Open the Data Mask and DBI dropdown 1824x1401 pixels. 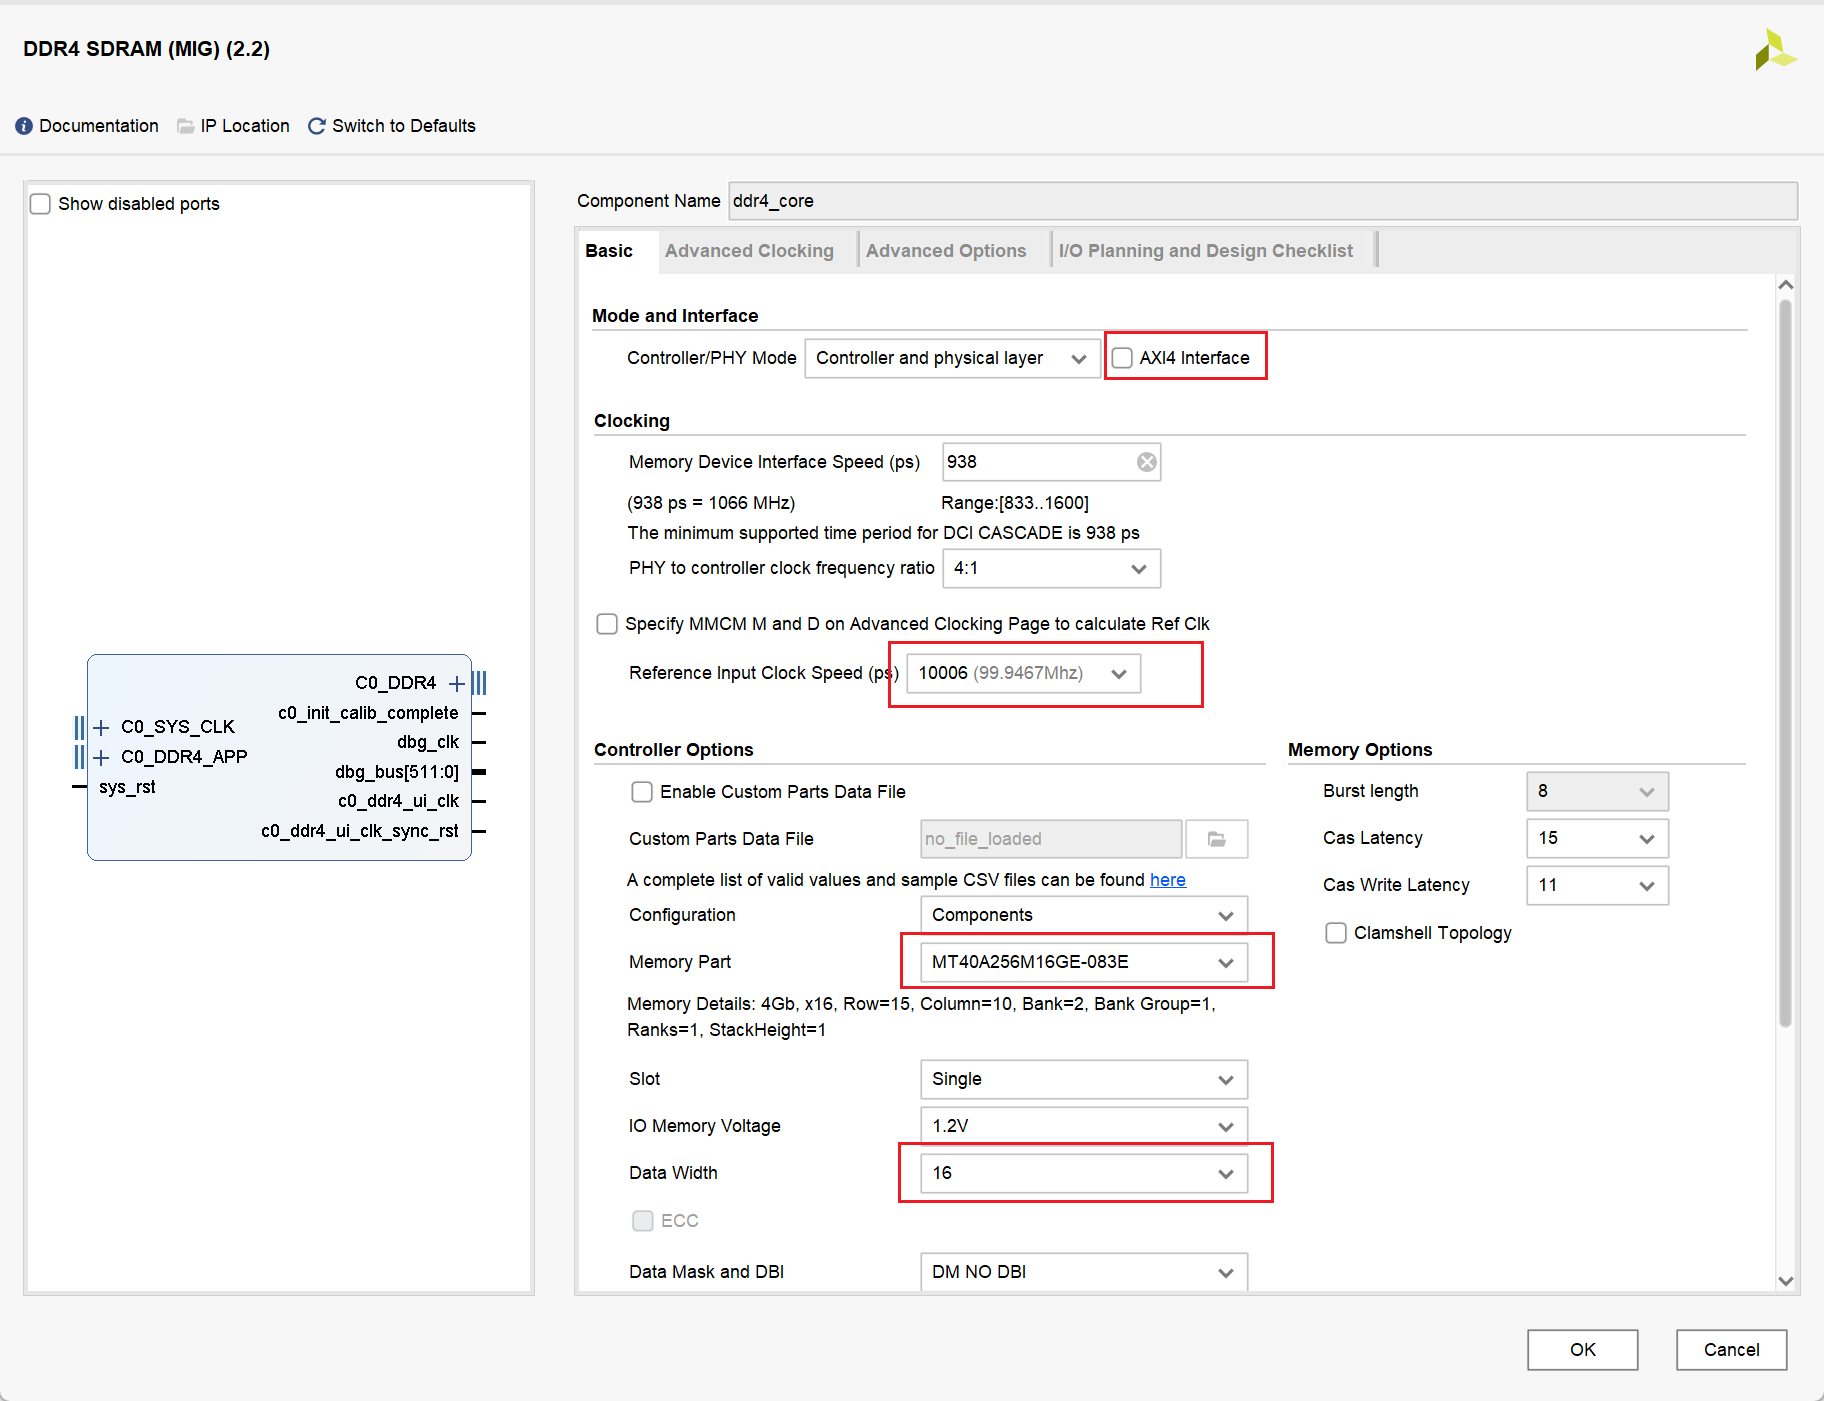[1084, 1272]
